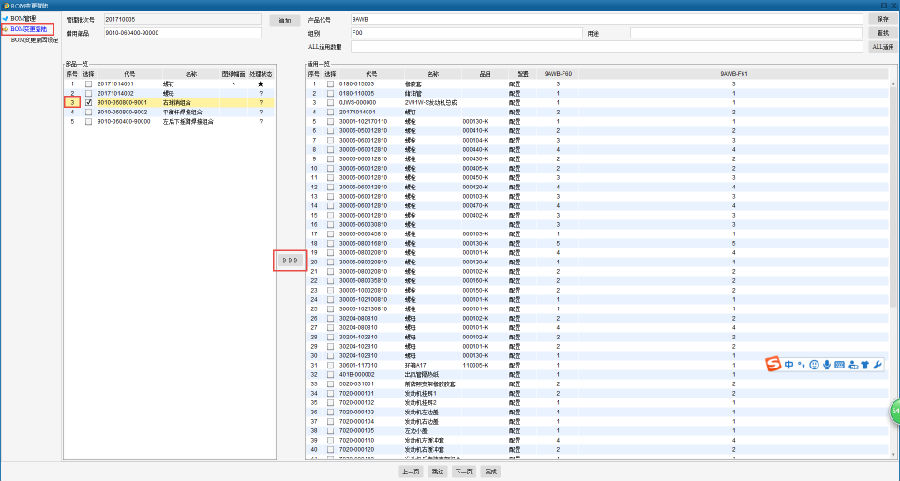Toggle Sogou Chinese/English mode icon

[791, 364]
